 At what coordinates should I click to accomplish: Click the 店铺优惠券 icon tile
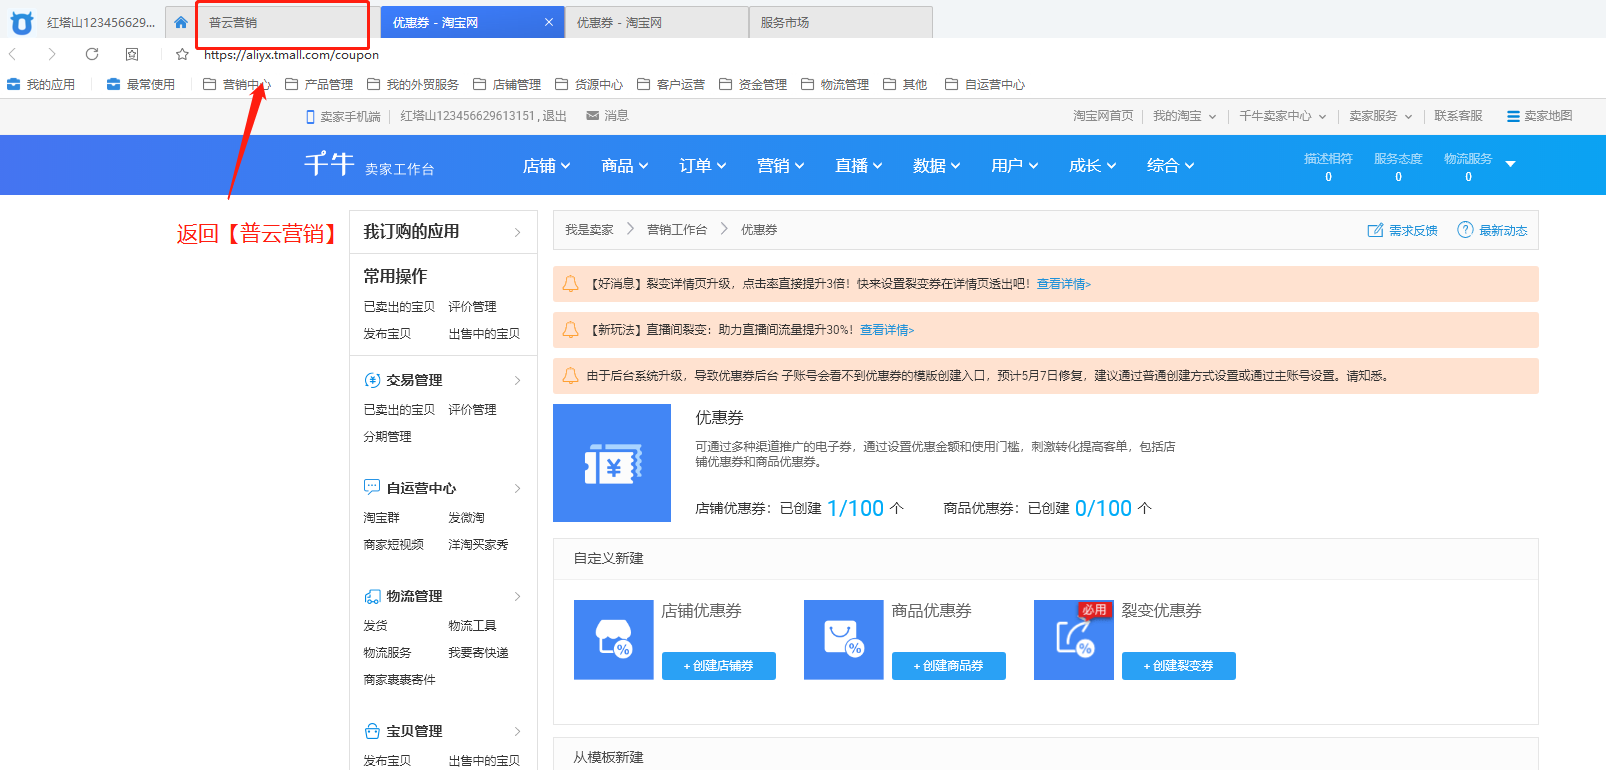(x=614, y=640)
